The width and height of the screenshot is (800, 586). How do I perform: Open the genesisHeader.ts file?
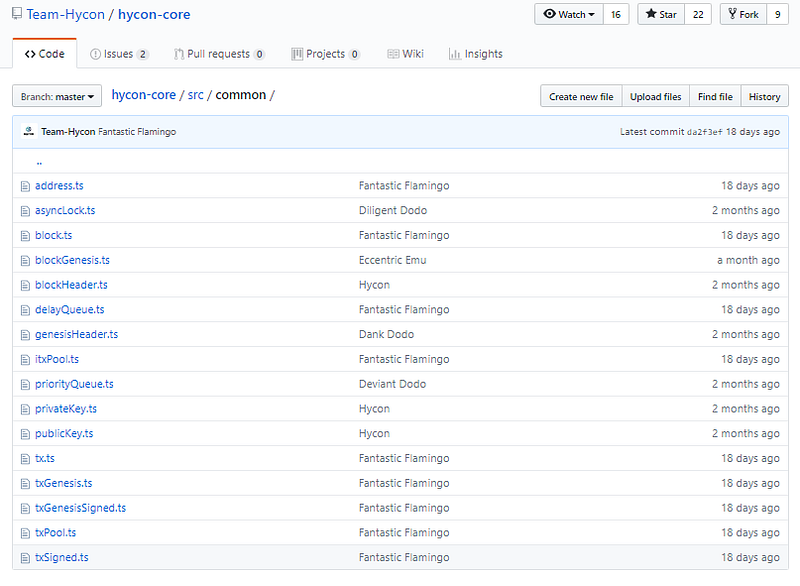click(x=77, y=334)
